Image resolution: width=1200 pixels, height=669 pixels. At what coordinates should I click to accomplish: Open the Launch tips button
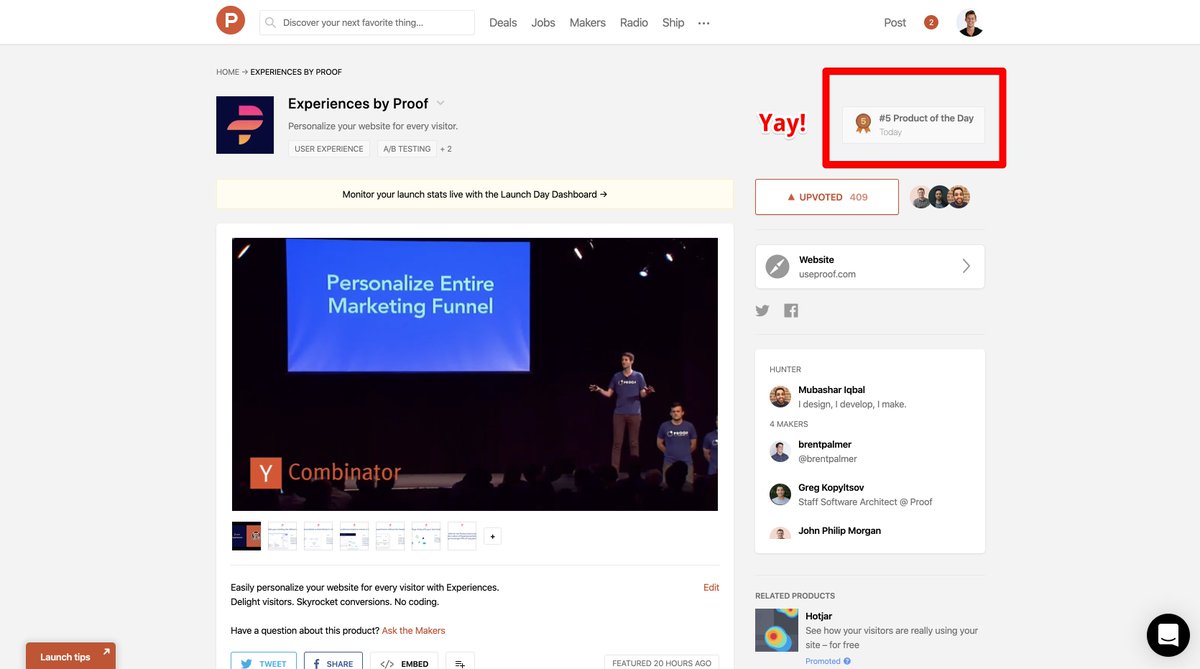(71, 656)
